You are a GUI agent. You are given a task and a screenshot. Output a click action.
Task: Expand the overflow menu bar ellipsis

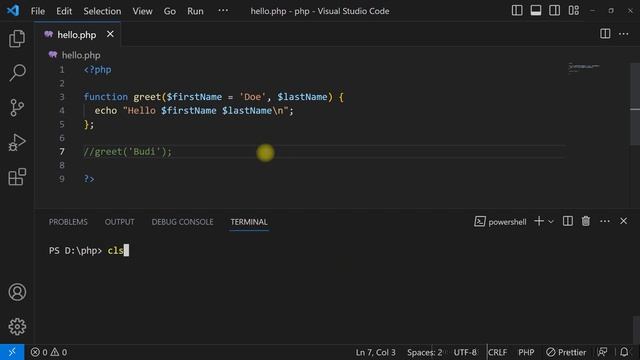(223, 11)
